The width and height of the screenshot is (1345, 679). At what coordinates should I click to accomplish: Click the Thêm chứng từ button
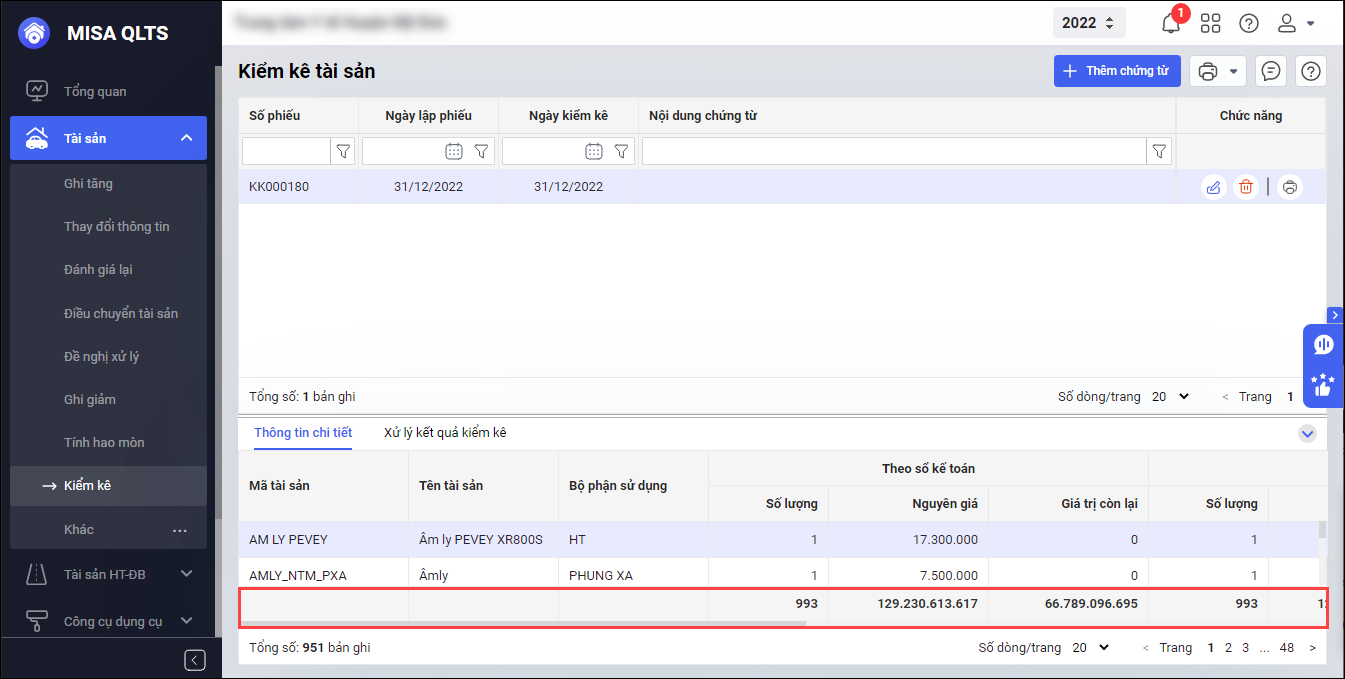click(1117, 71)
